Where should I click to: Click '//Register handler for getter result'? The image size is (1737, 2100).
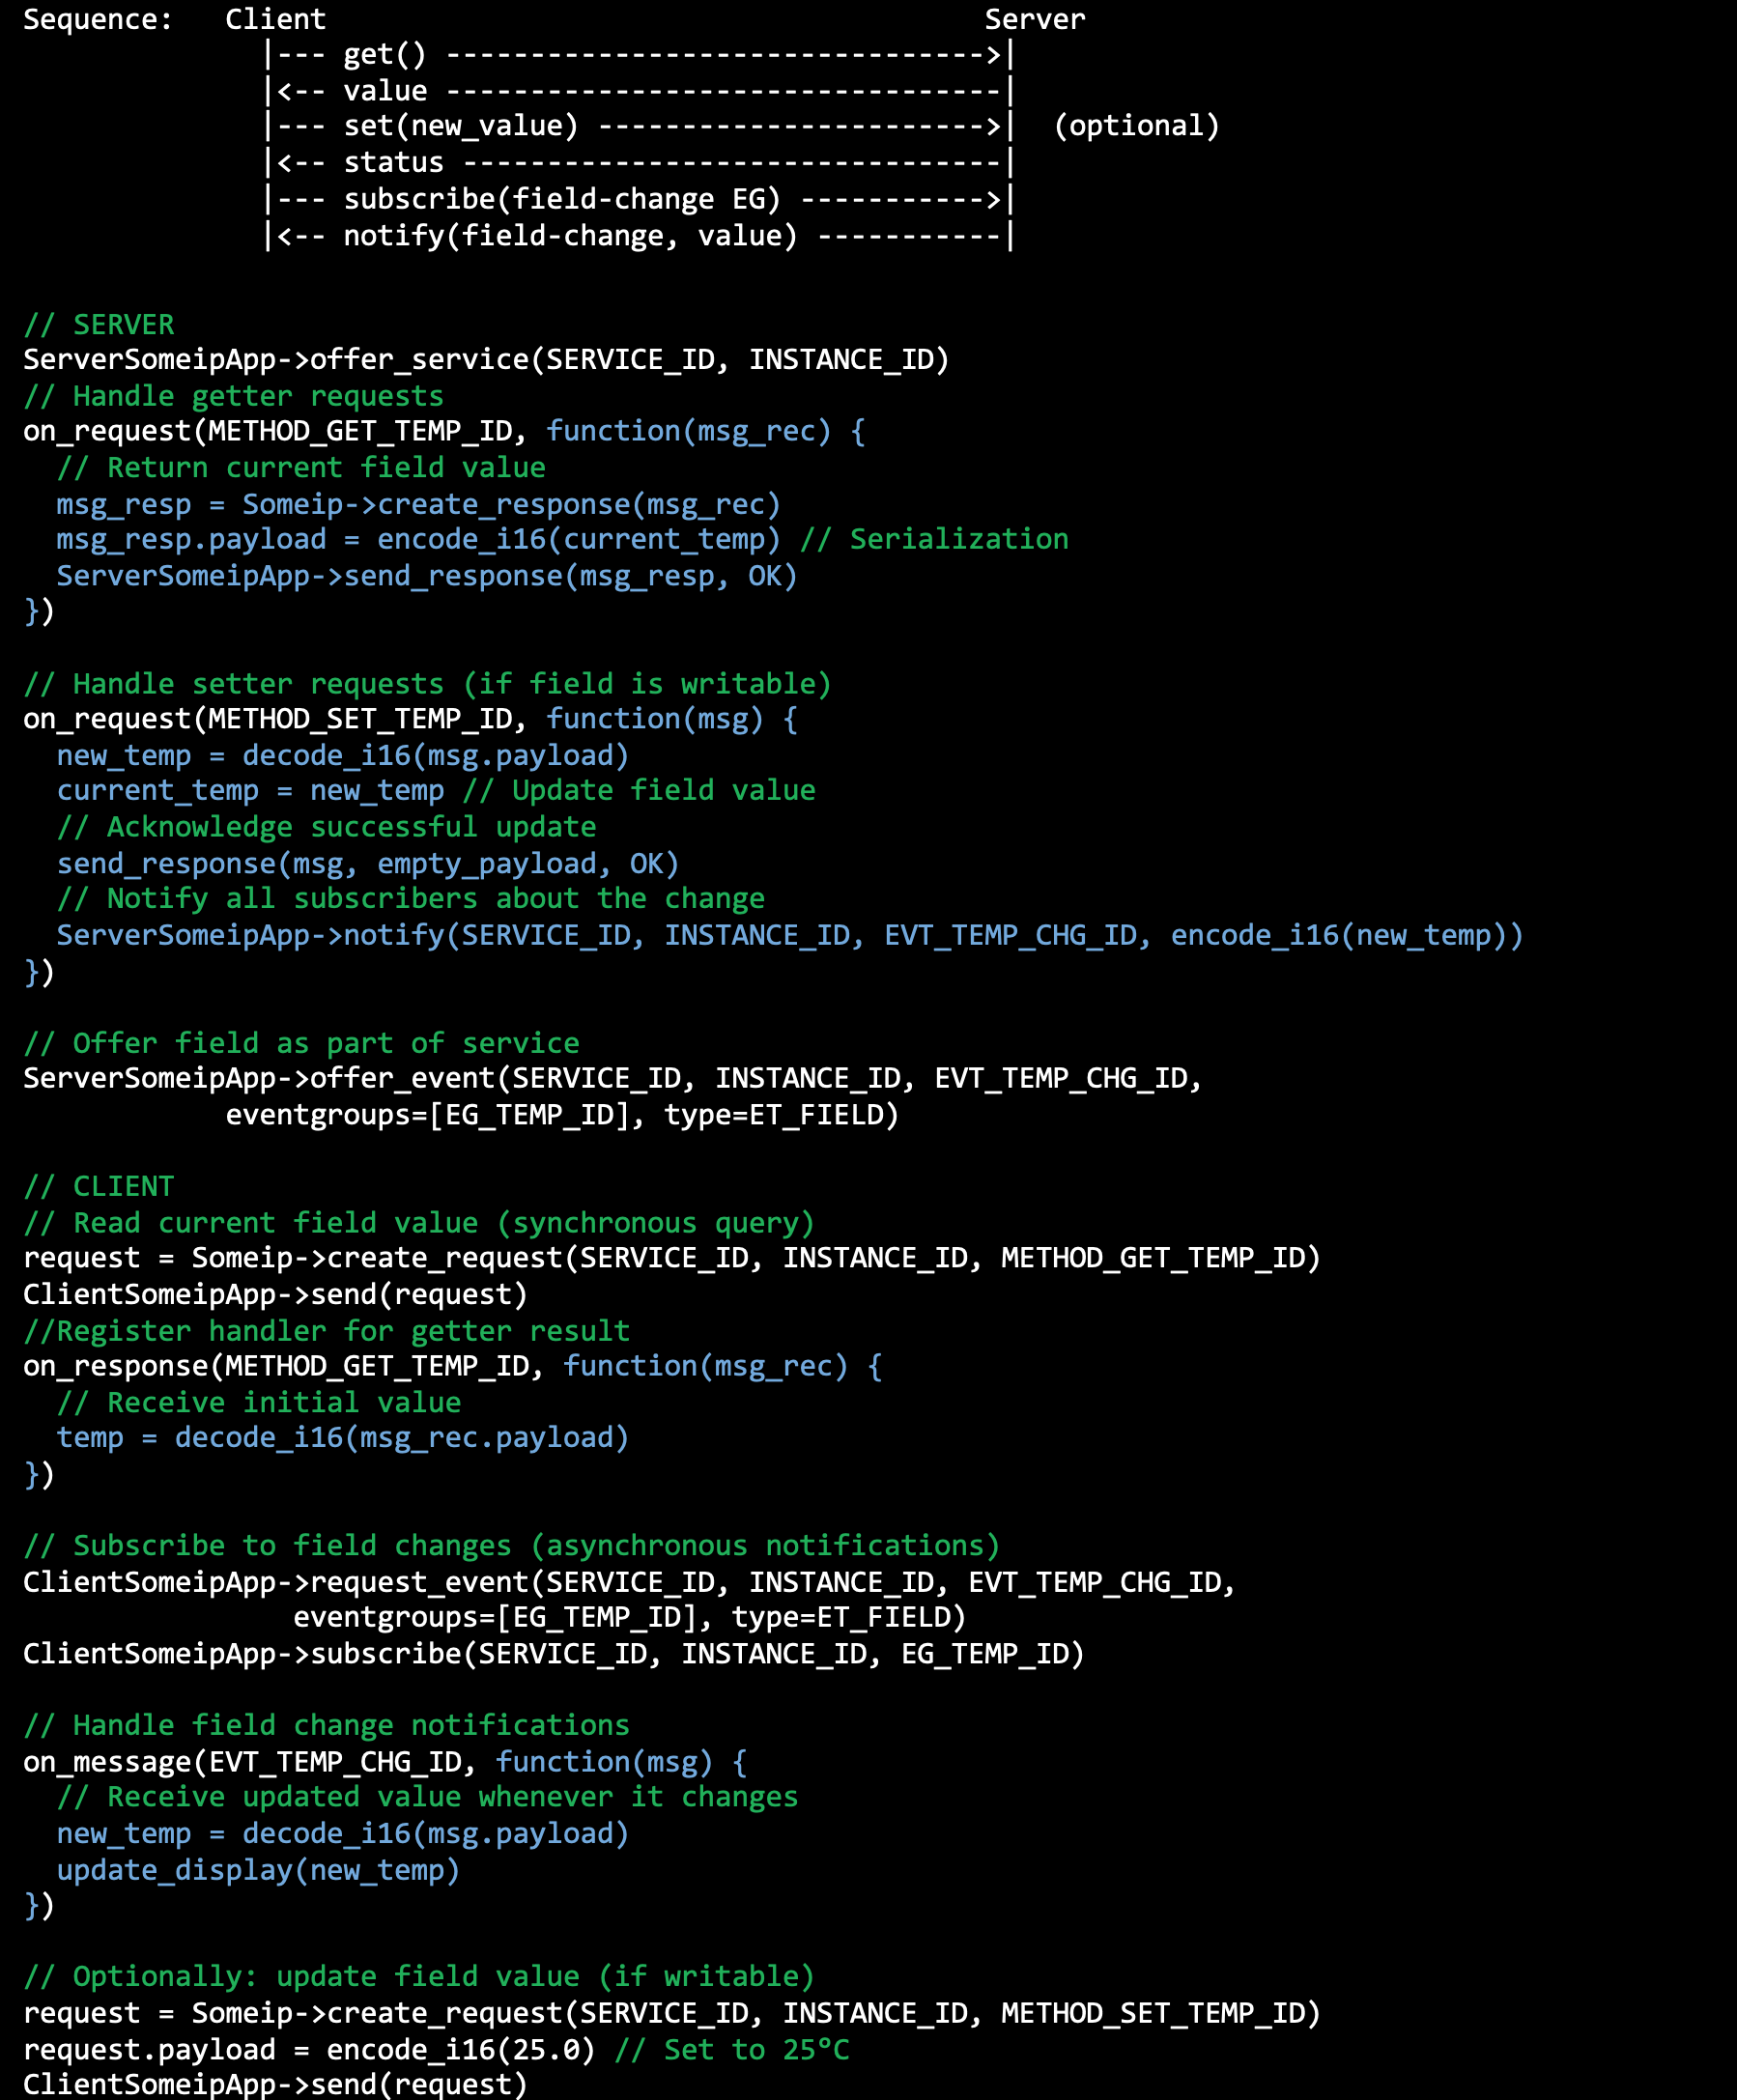(x=326, y=1331)
